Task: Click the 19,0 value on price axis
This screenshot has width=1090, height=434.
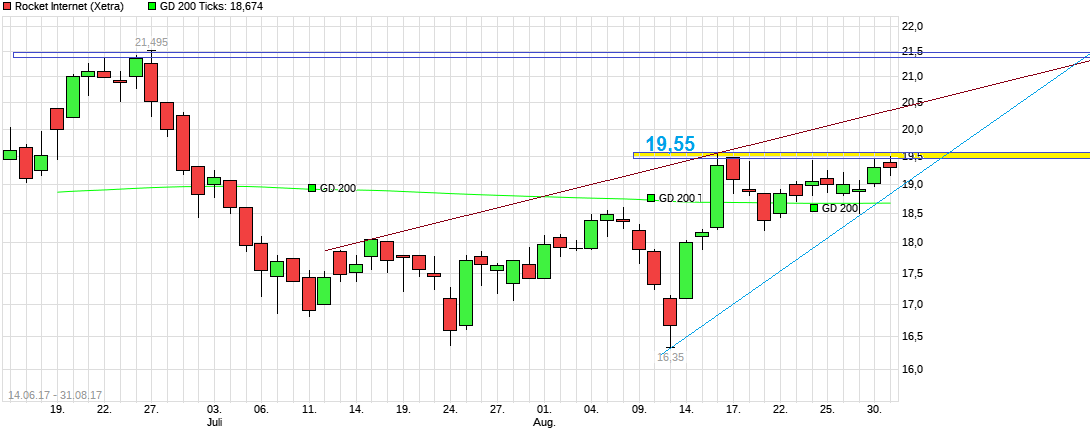Action: point(911,184)
